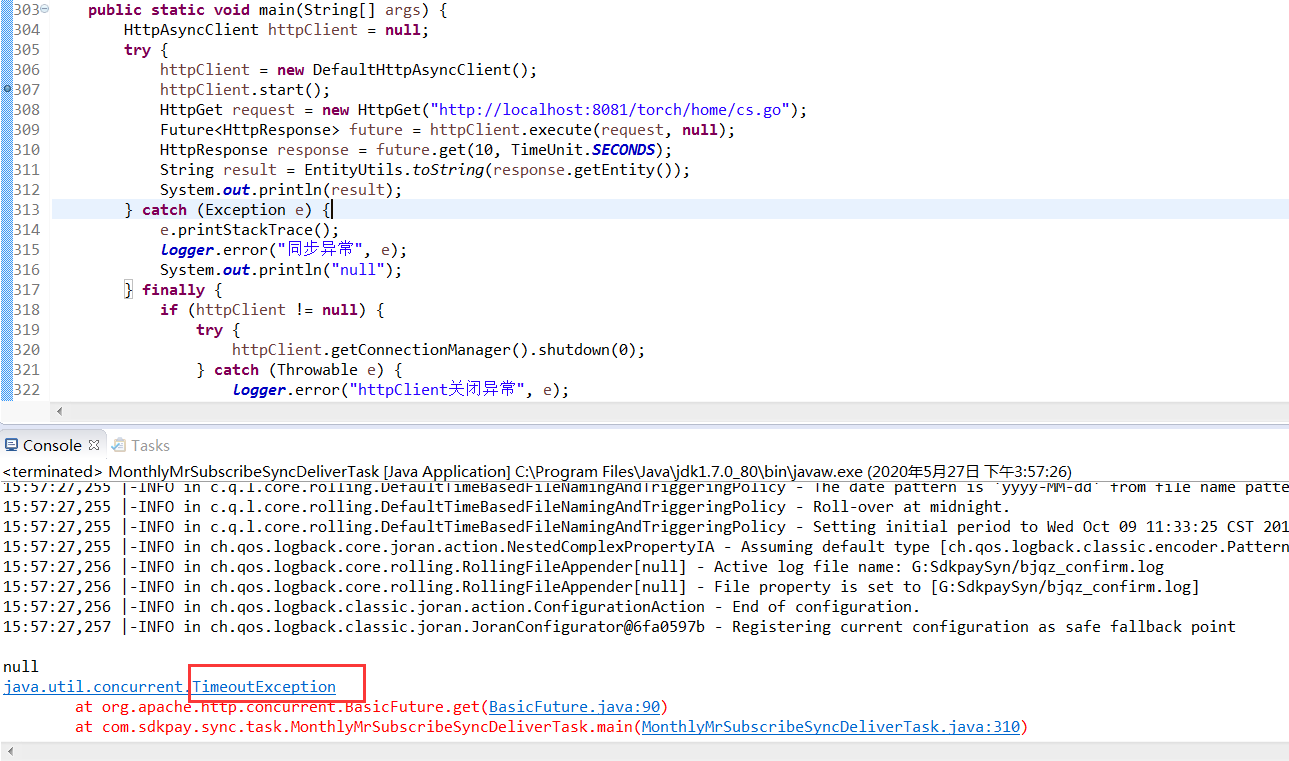1289x761 pixels.
Task: Open the BasicFuture.java:90 stack trace link
Action: (573, 706)
